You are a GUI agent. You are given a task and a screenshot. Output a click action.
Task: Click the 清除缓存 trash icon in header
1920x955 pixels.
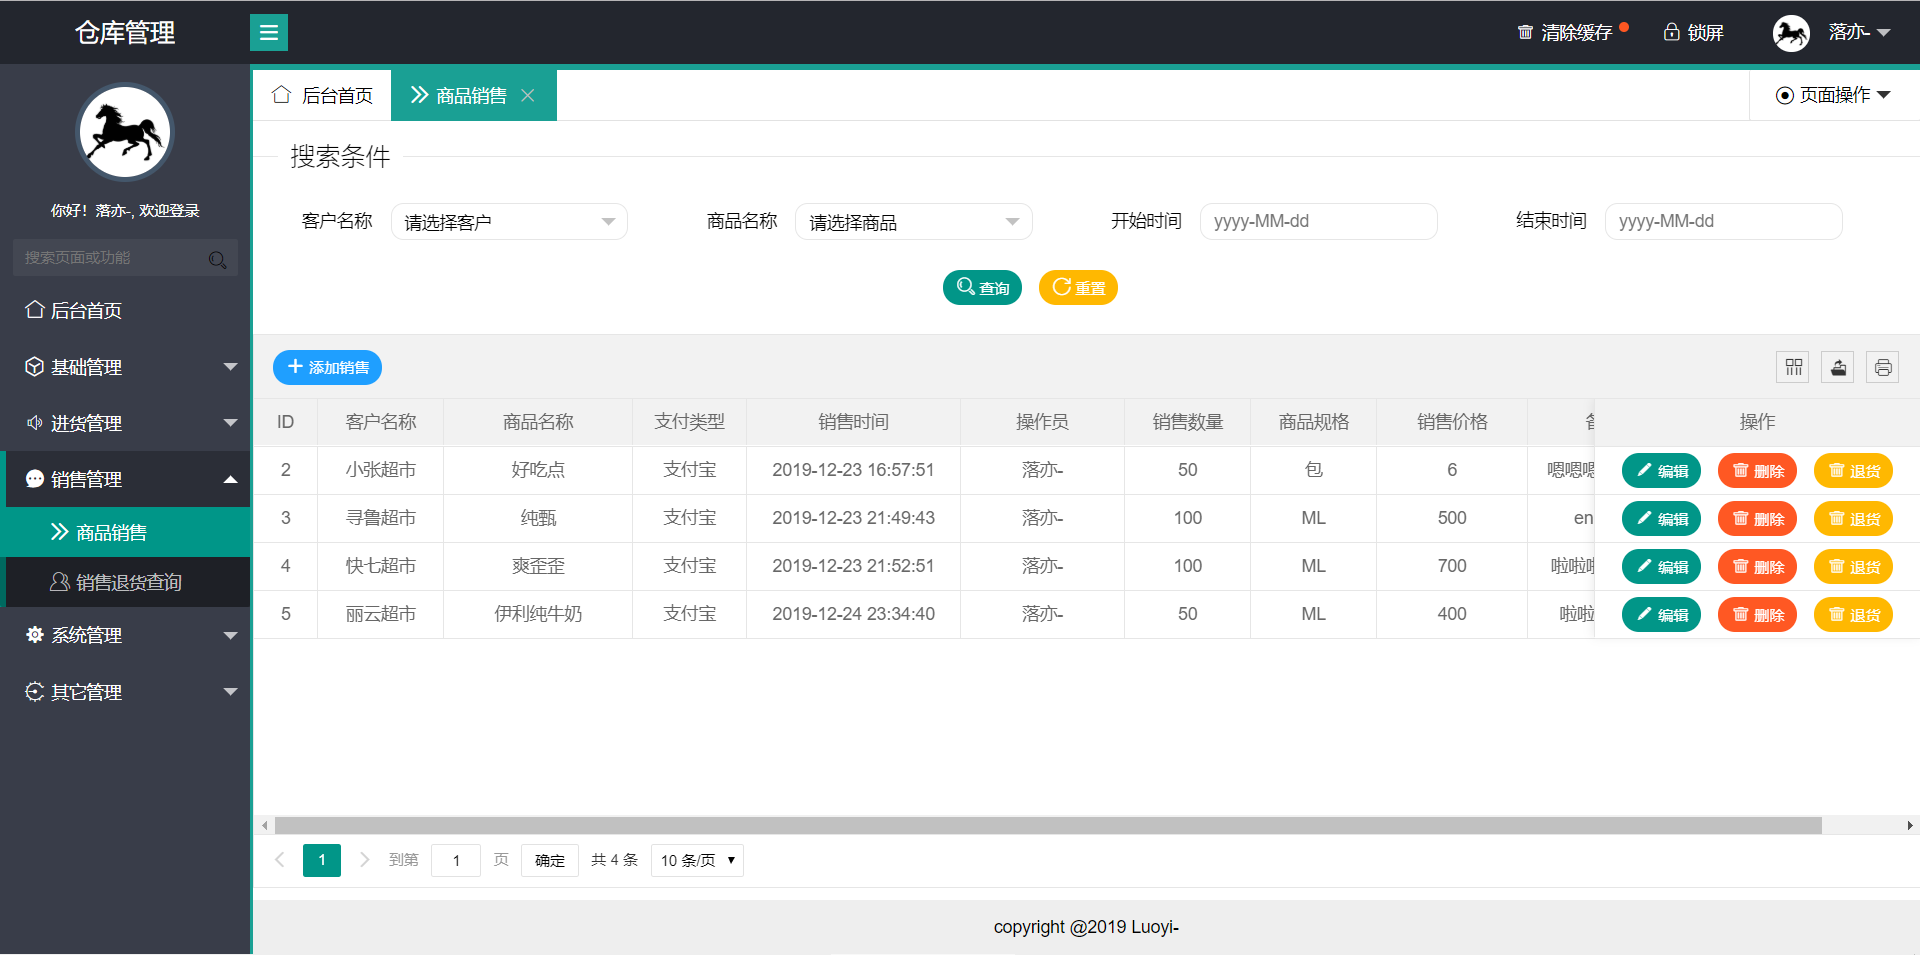coord(1524,32)
